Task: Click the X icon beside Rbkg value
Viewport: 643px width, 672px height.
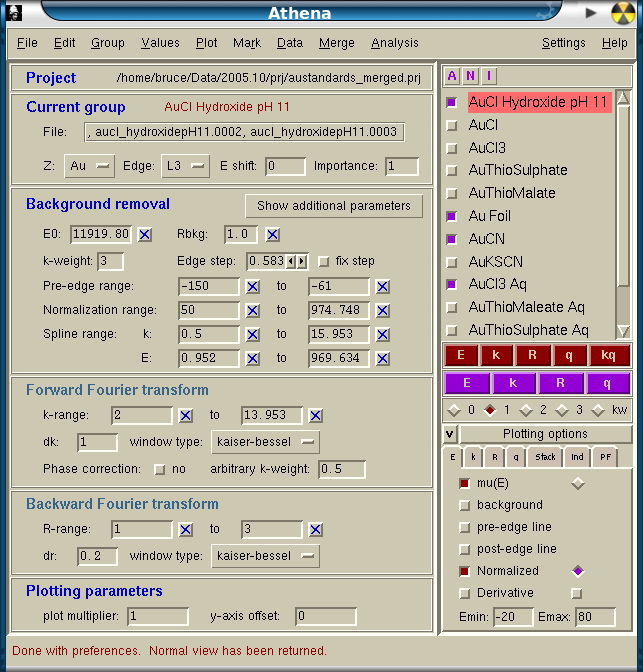Action: 272,235
